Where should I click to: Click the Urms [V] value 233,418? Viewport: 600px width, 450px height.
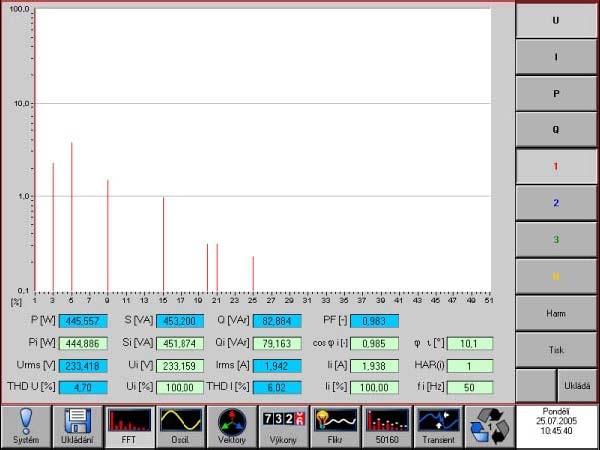[x=83, y=366]
